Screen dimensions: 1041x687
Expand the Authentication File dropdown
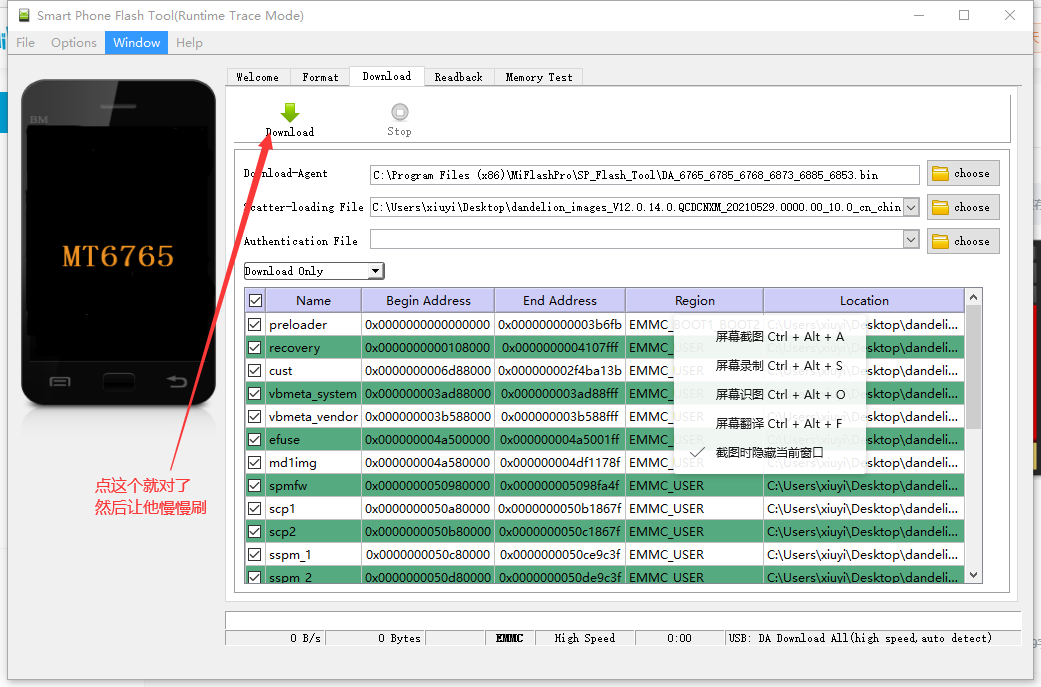pos(912,239)
